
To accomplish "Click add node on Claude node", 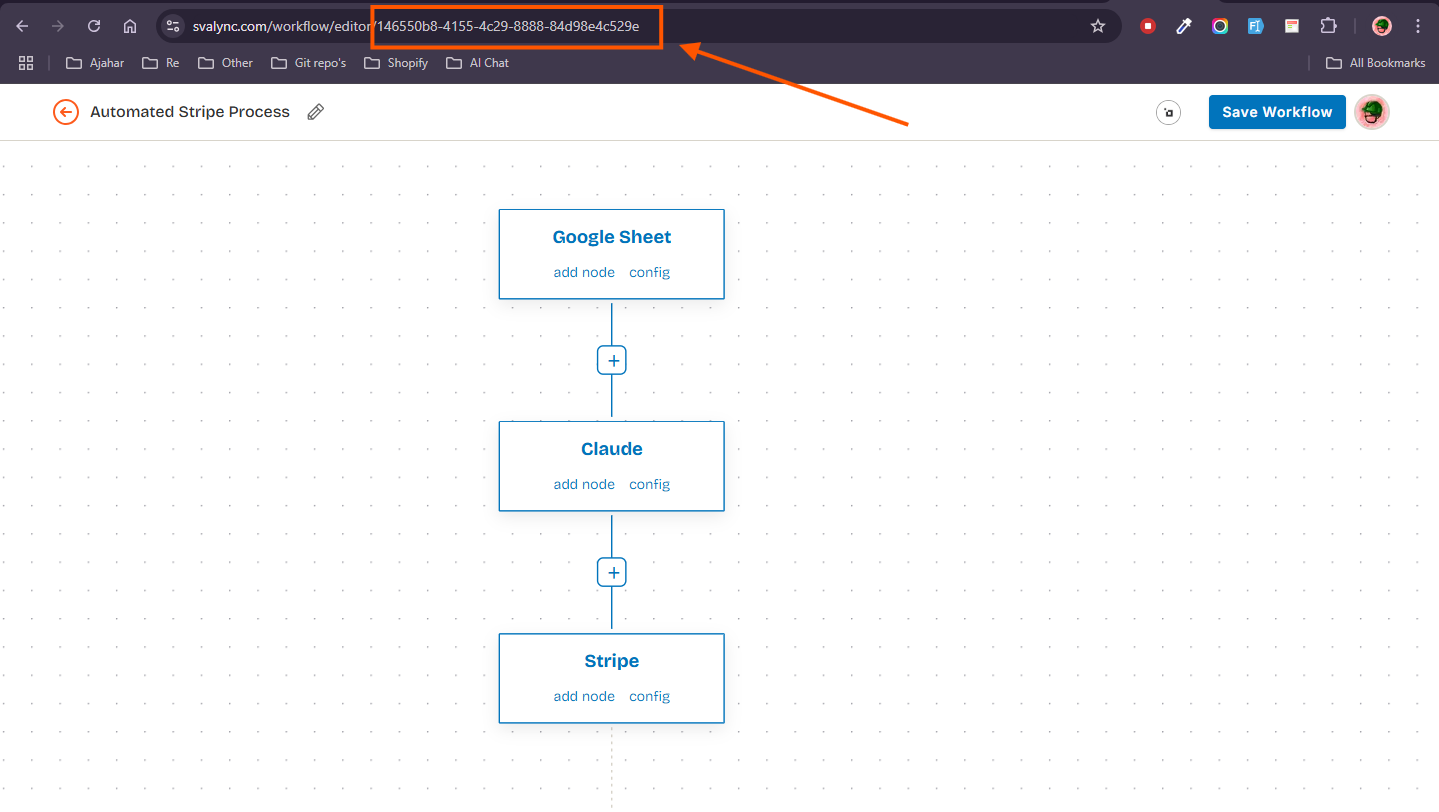I will [584, 484].
